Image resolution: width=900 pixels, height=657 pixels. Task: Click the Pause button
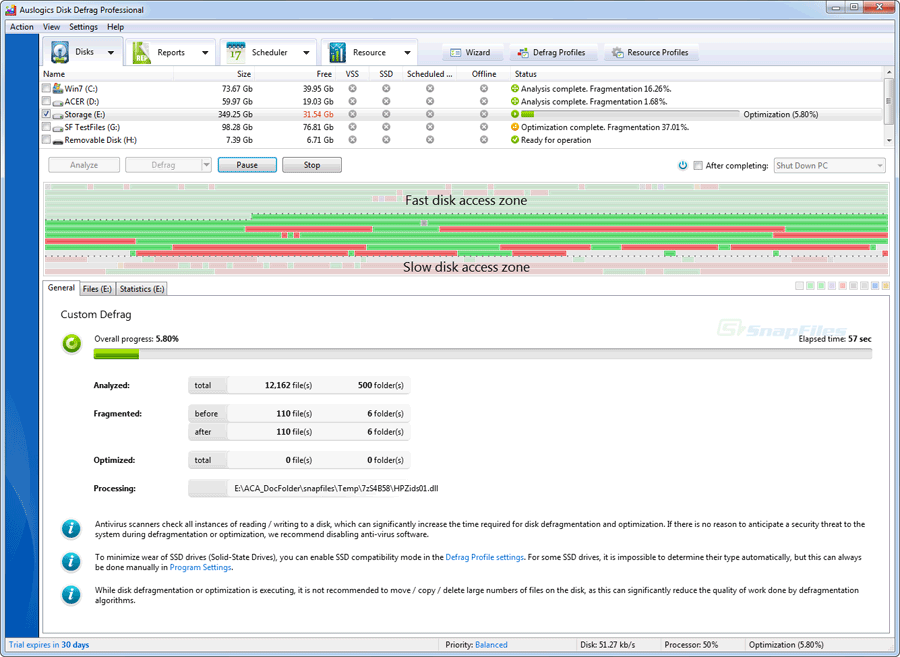[x=247, y=164]
